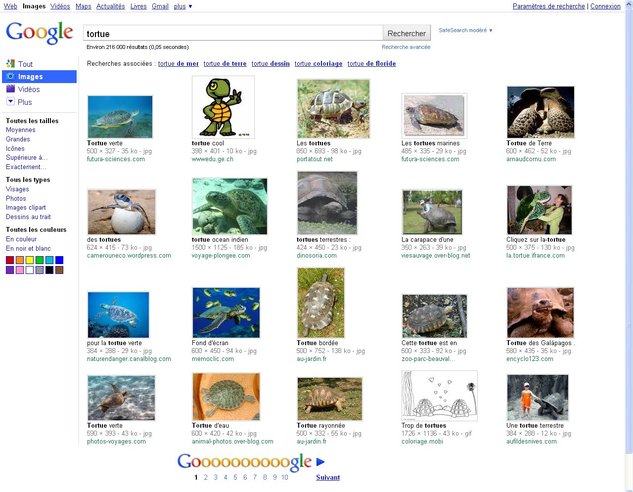633x492 pixels.
Task: Choose the green color swatch filter
Action: point(40,260)
